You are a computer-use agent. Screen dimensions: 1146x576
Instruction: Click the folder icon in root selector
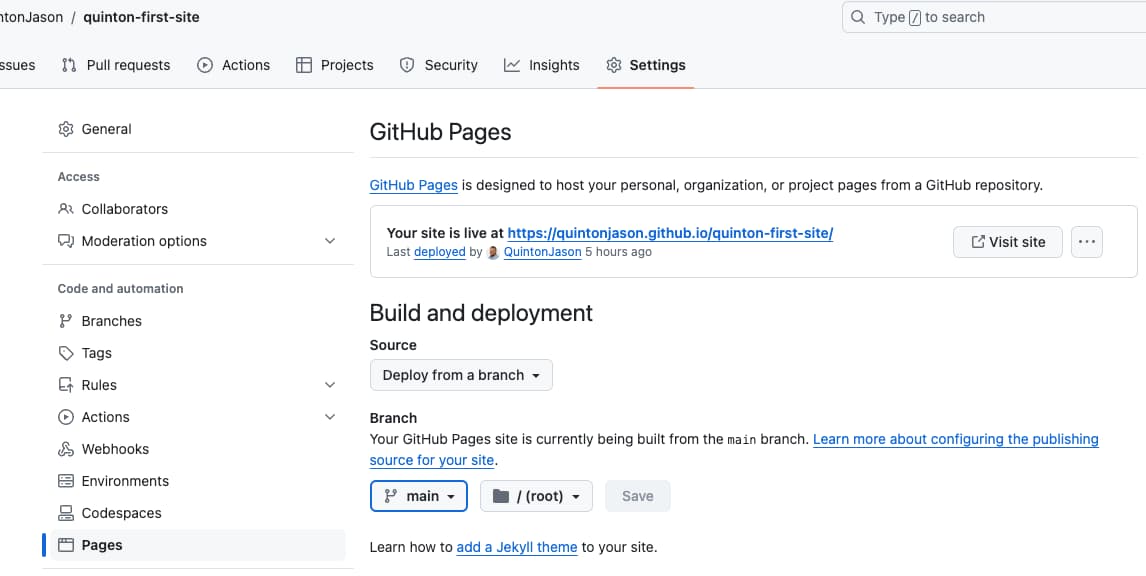(501, 496)
